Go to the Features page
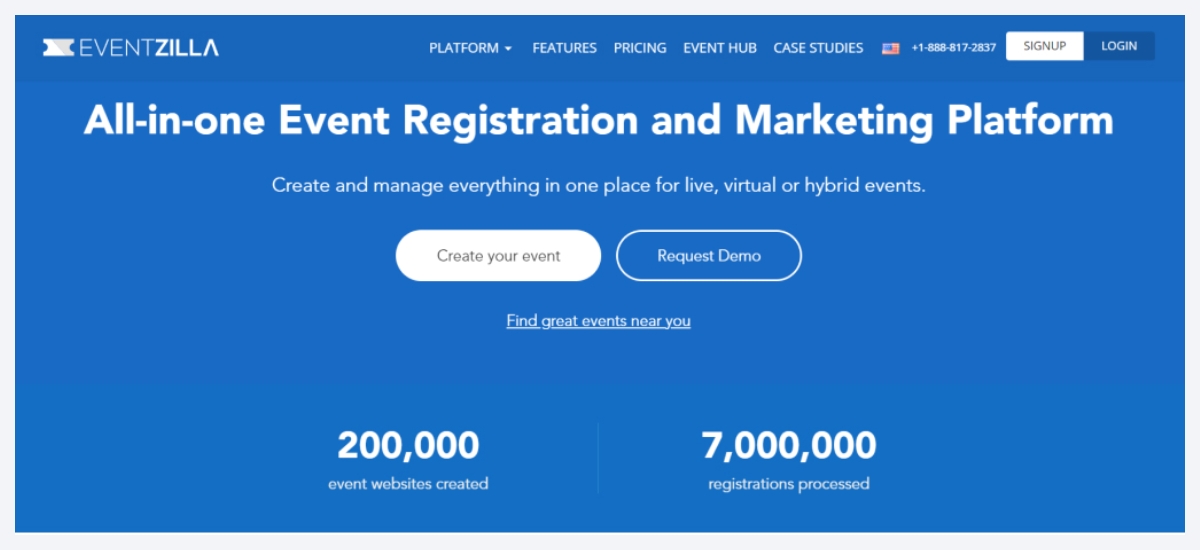 pyautogui.click(x=564, y=47)
